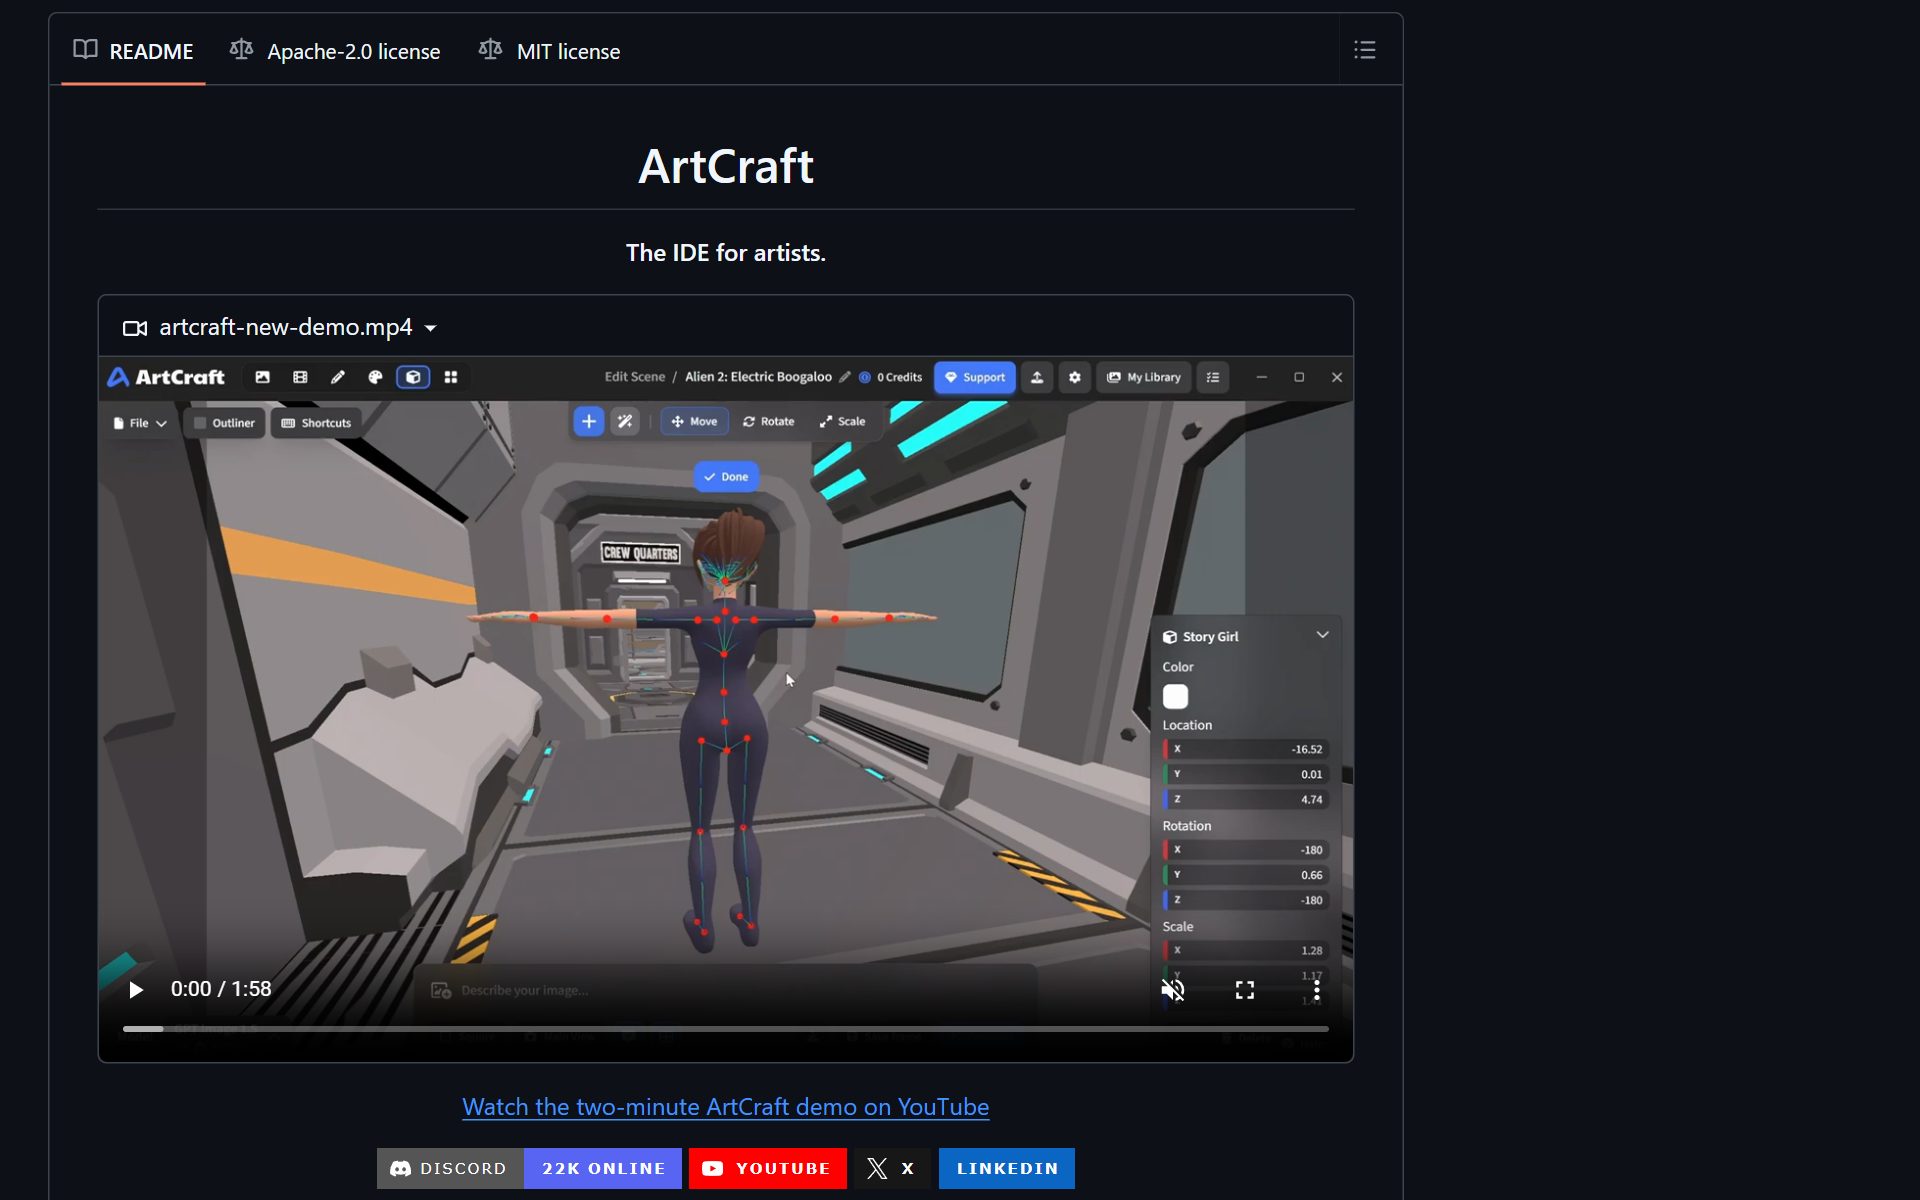Click the three-dot video options menu

1317,990
